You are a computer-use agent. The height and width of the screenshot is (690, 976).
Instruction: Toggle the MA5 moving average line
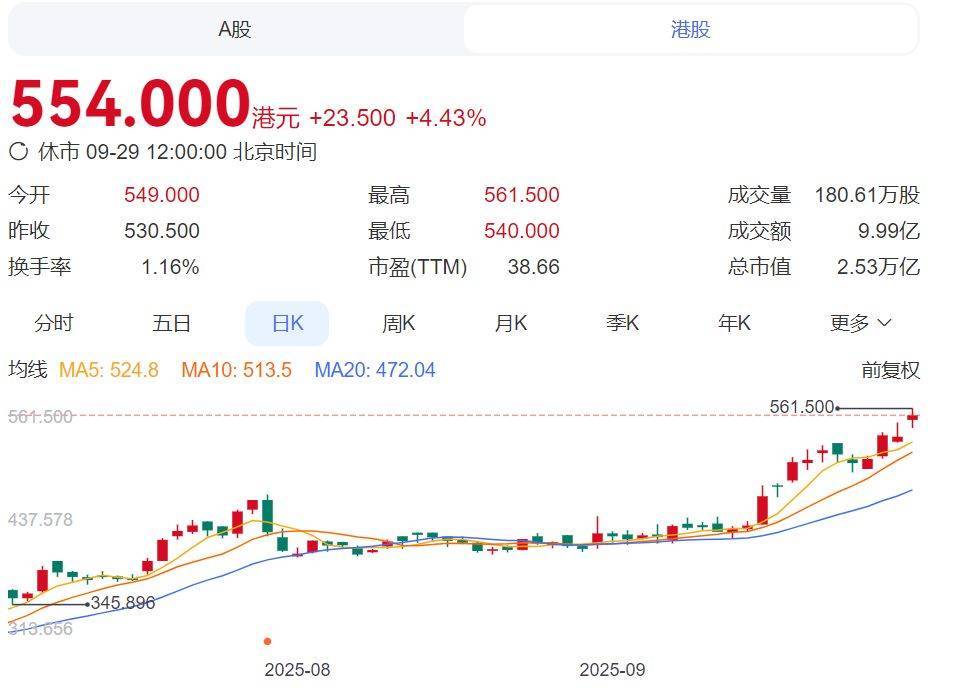pyautogui.click(x=109, y=371)
